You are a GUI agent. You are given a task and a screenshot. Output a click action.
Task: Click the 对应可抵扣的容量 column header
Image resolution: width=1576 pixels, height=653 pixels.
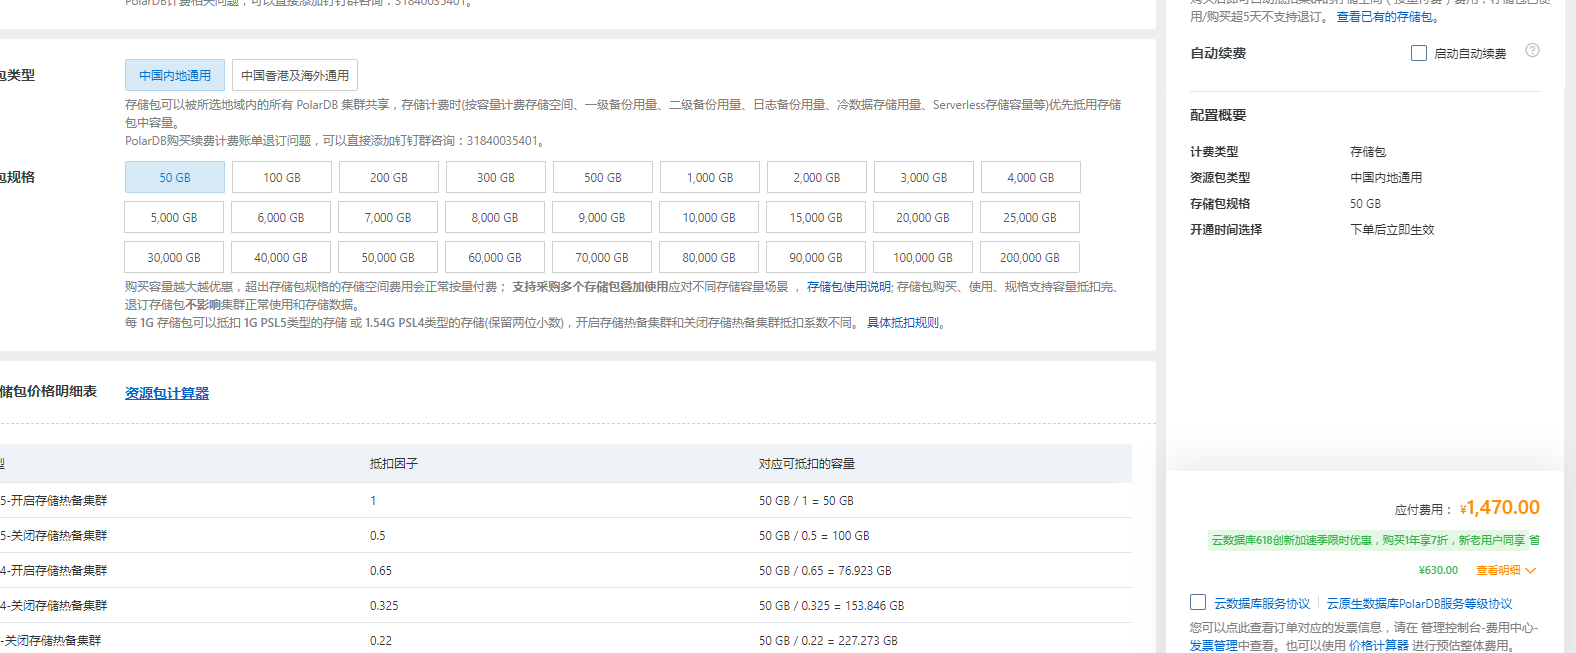pos(807,464)
